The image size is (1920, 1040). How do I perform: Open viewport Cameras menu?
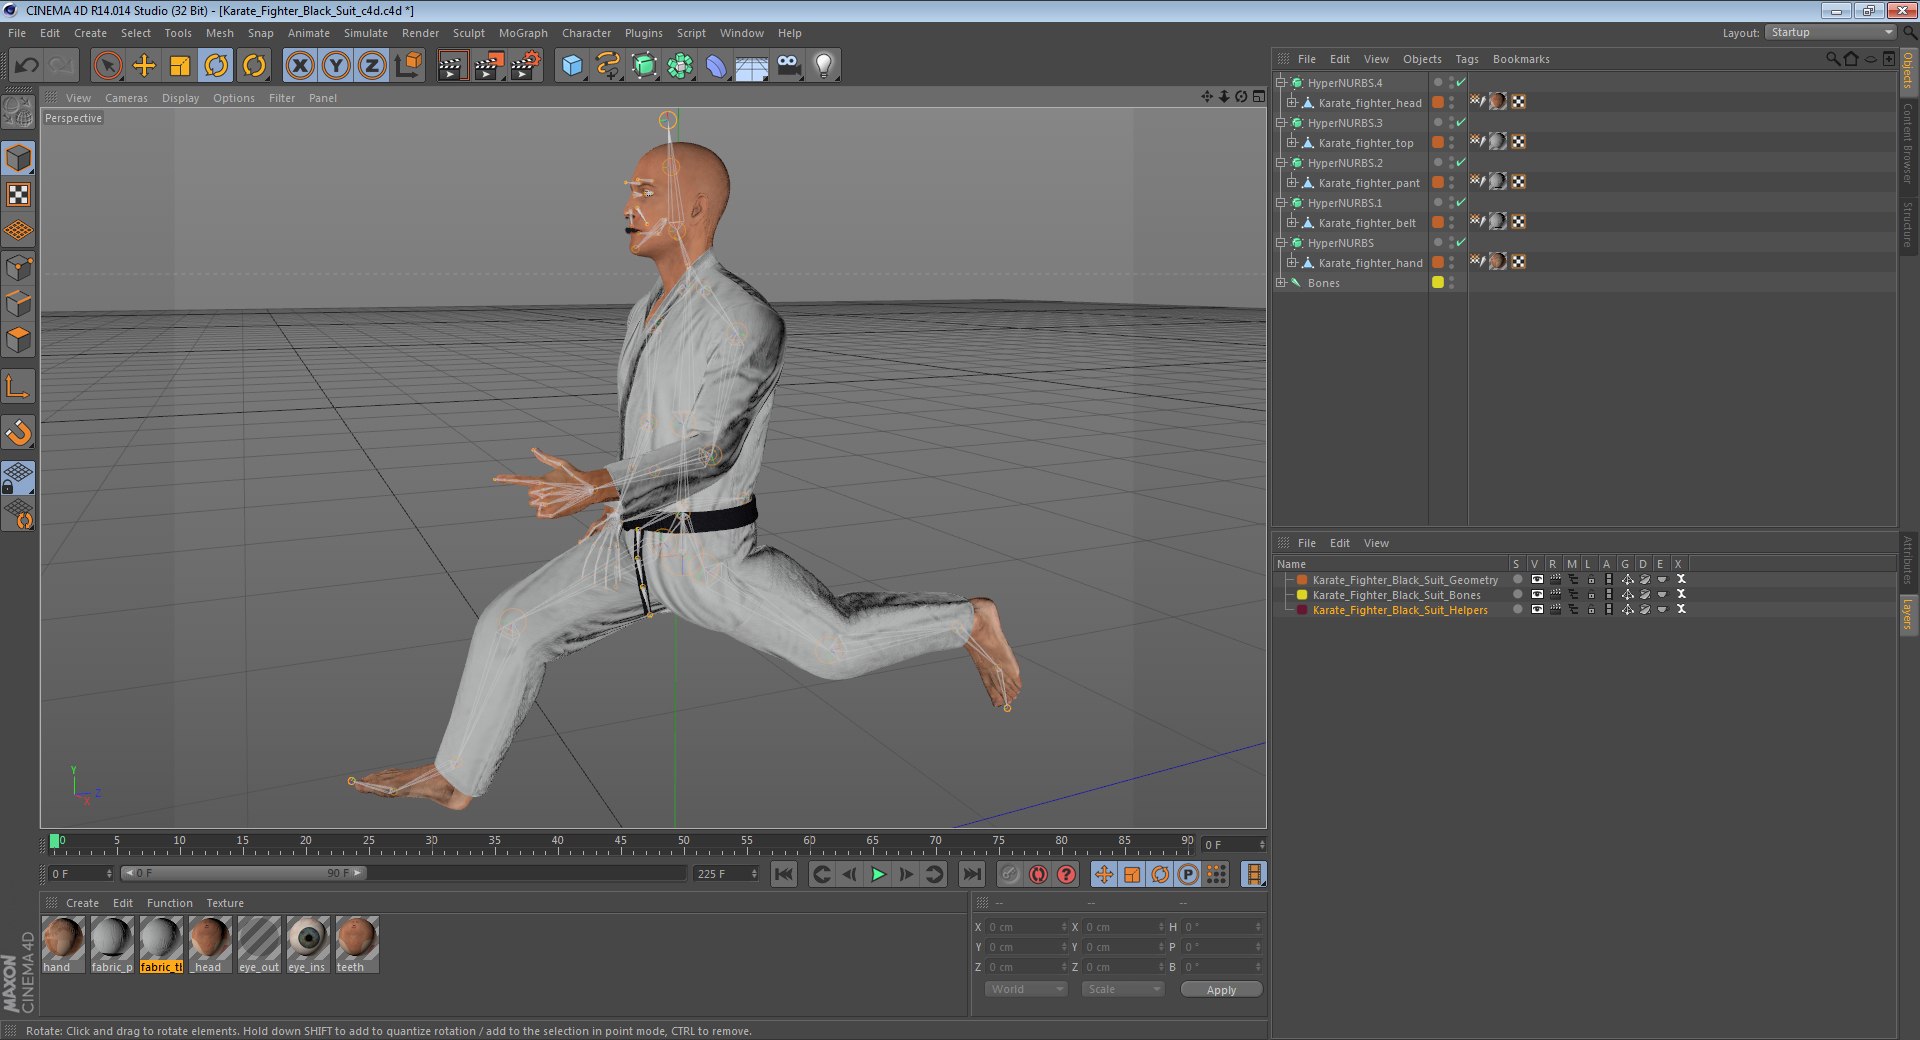click(126, 98)
